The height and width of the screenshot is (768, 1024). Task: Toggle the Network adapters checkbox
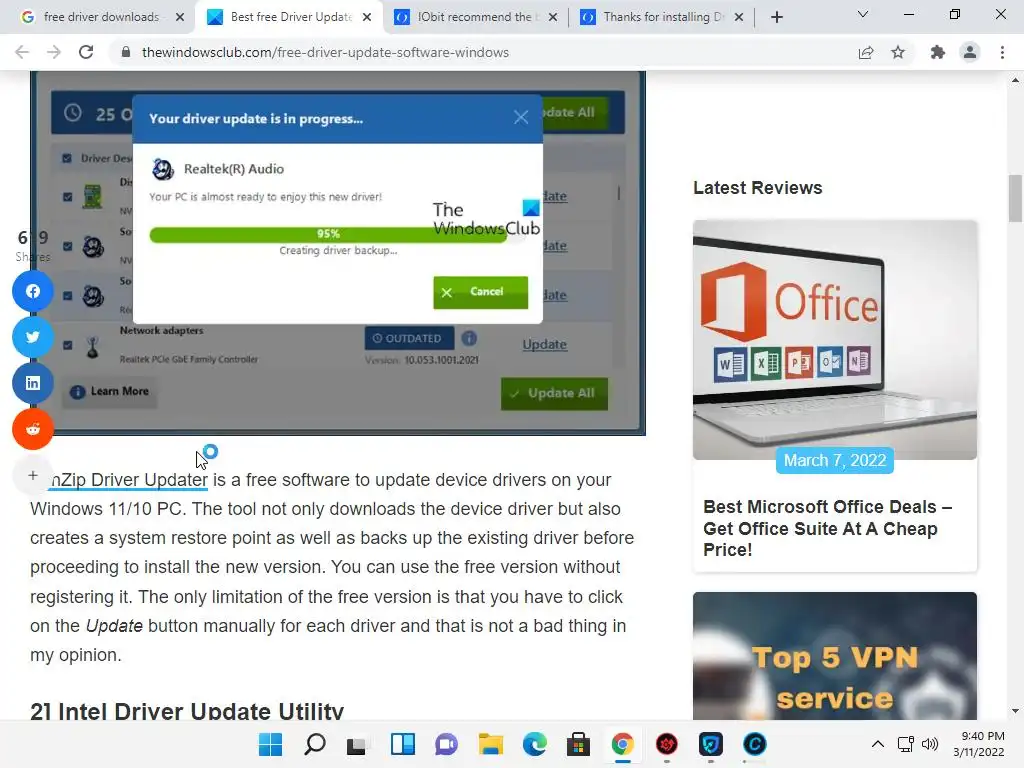tap(67, 345)
